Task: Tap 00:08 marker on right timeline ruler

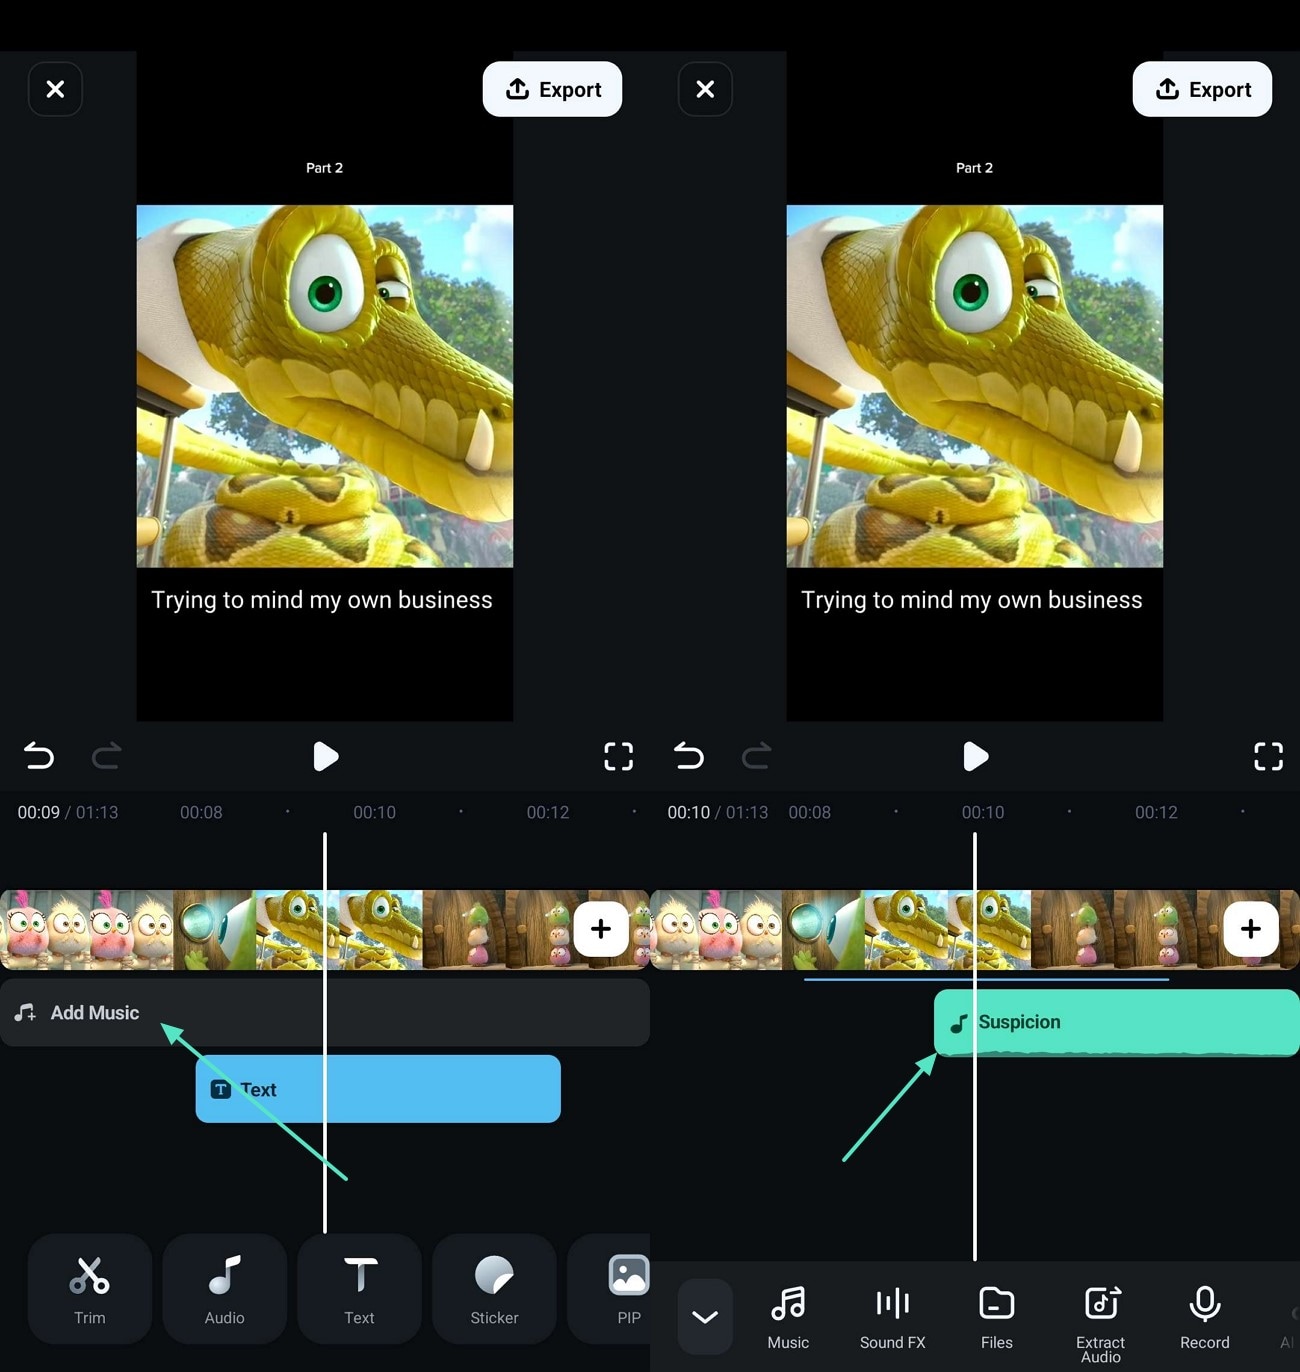Action: [809, 812]
